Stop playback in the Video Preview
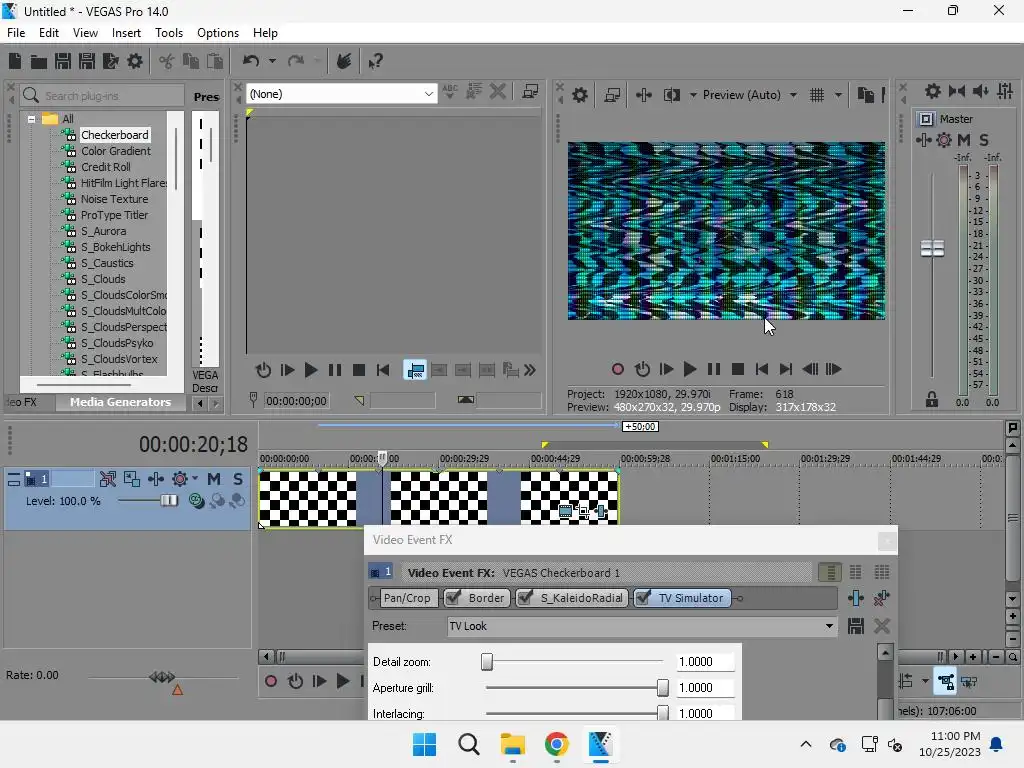Image resolution: width=1024 pixels, height=768 pixels. (x=738, y=370)
